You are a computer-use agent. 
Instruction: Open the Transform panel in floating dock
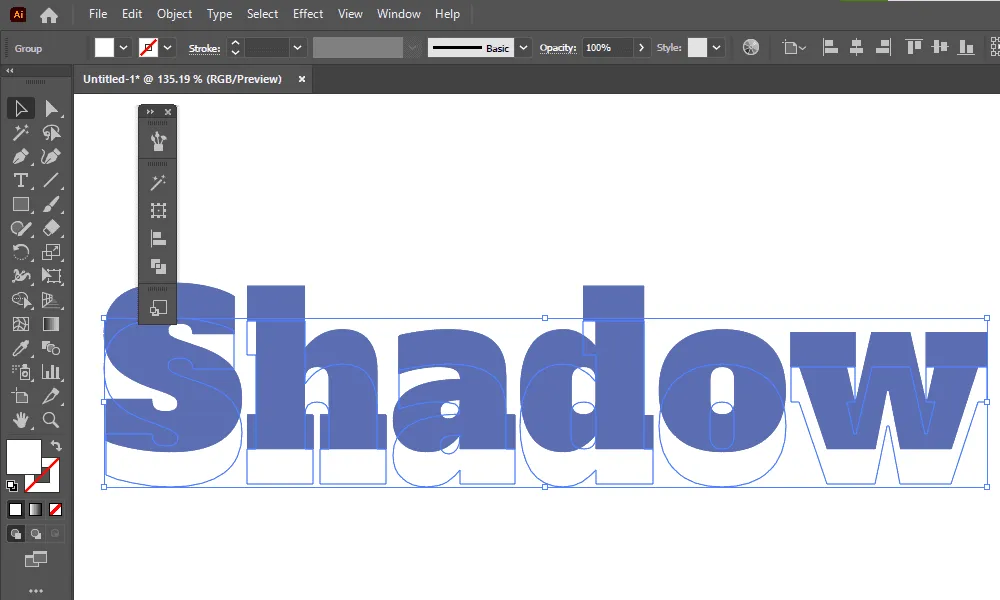click(158, 210)
